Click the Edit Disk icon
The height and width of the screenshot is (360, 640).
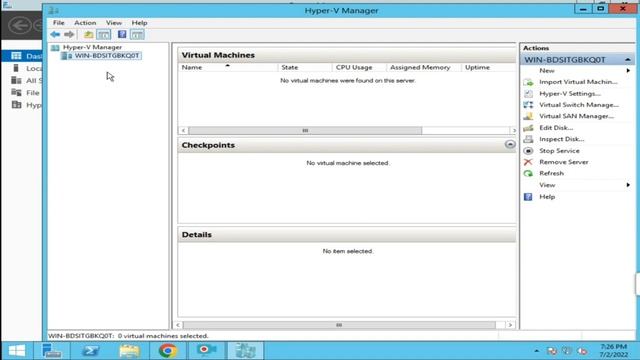(528, 128)
